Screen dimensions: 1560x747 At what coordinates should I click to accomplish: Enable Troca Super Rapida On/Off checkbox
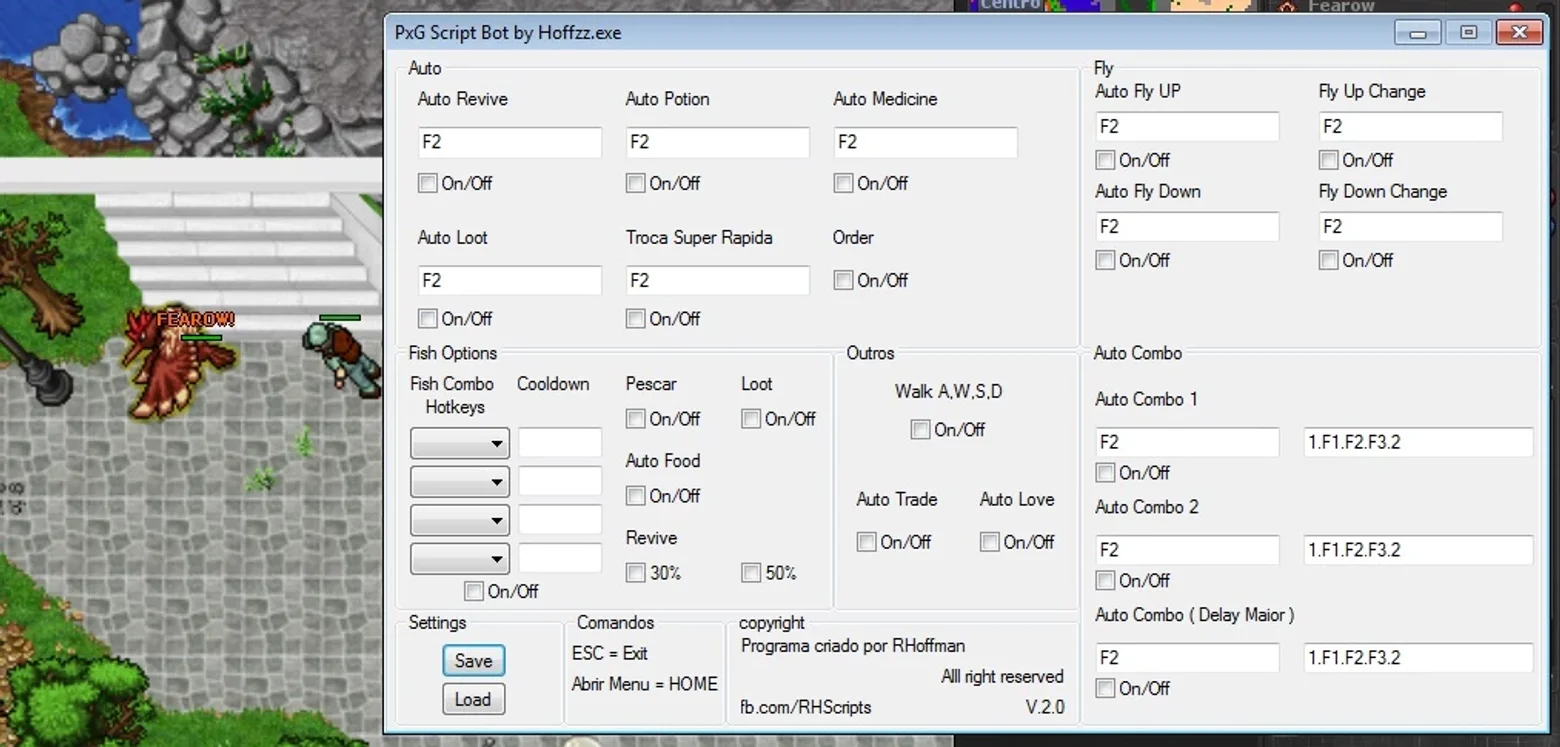pos(635,318)
